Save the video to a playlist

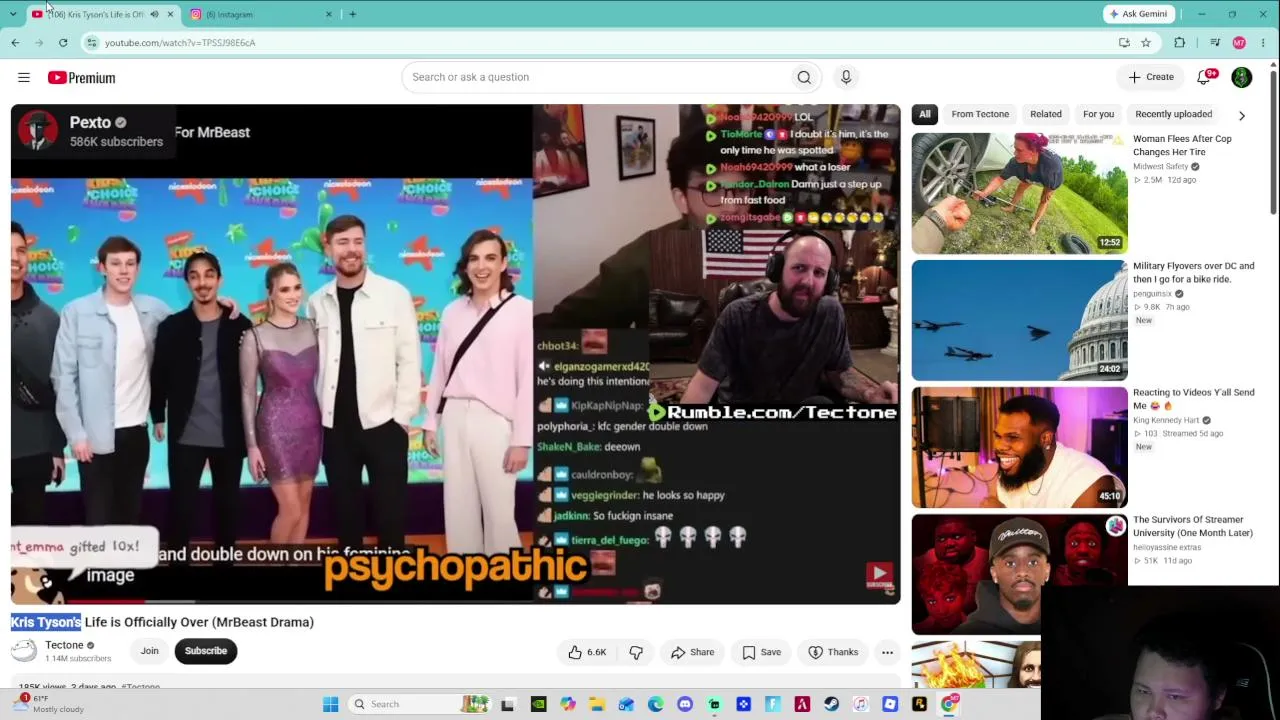click(761, 652)
